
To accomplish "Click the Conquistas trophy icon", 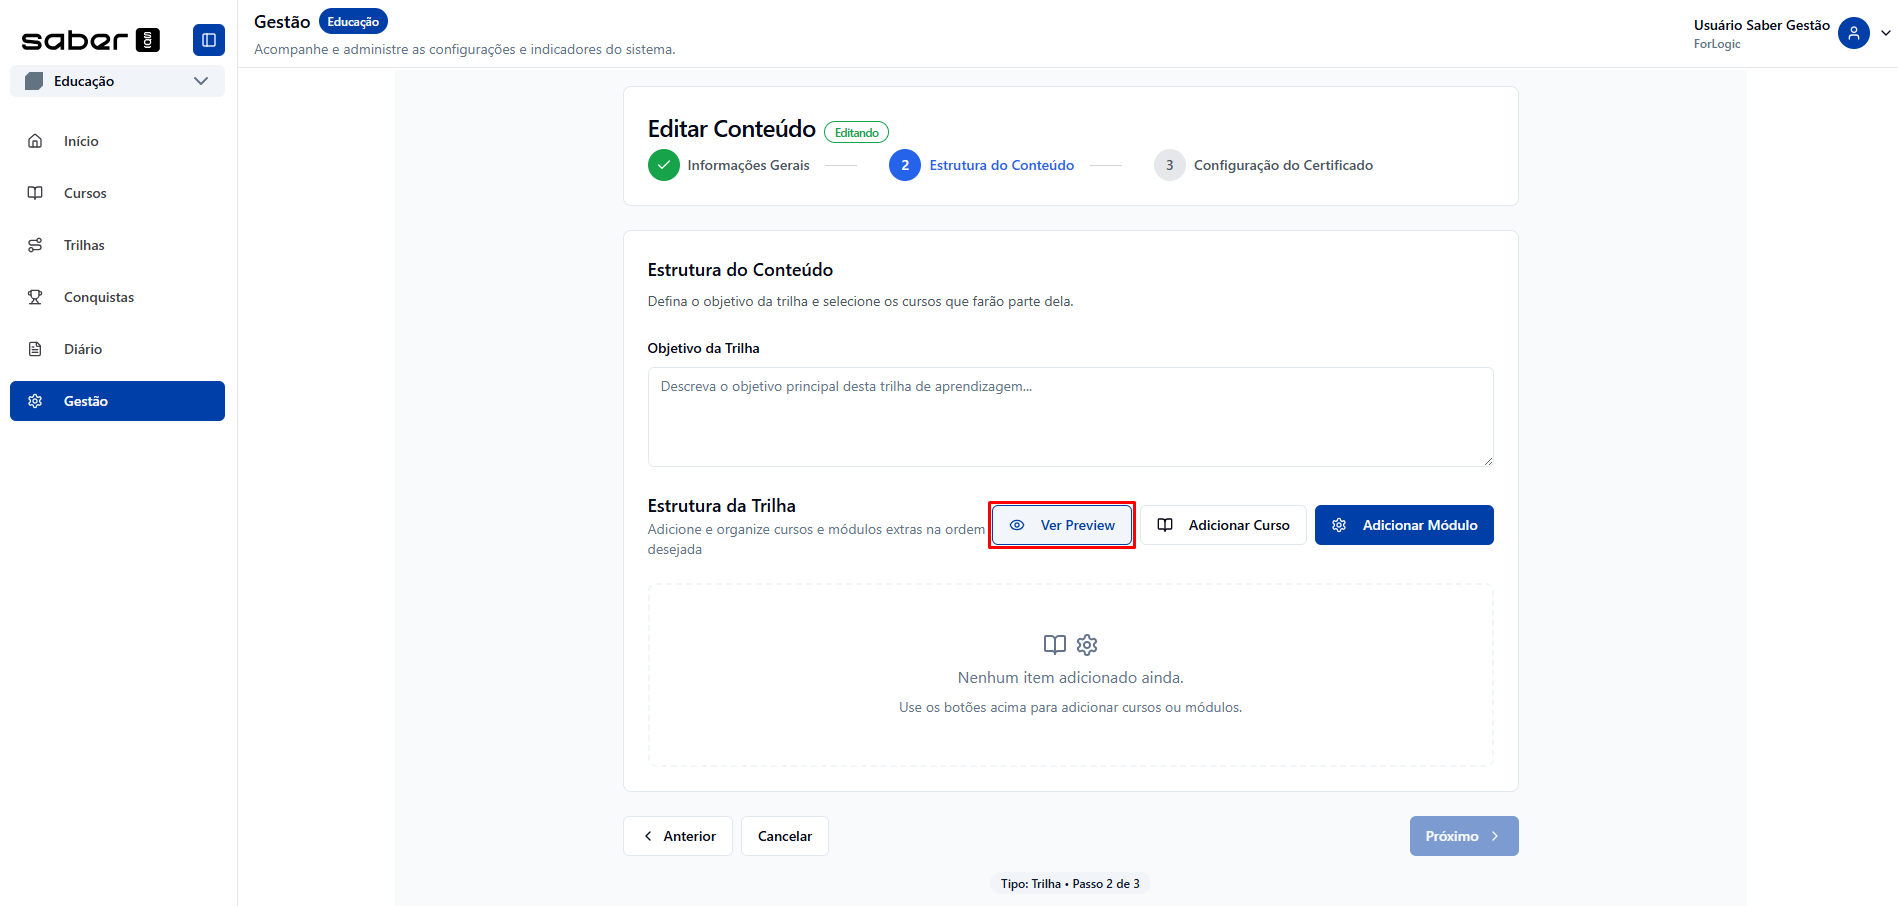I will coord(35,297).
